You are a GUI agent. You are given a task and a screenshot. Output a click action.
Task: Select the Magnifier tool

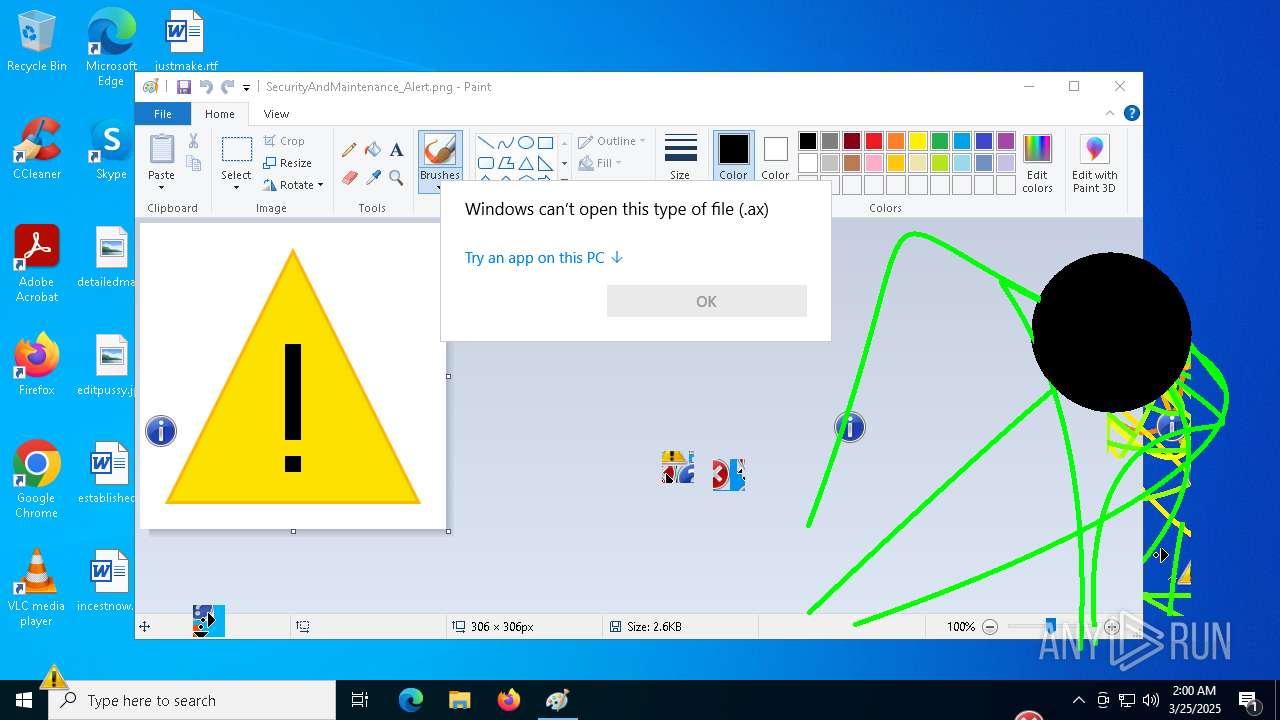point(396,178)
